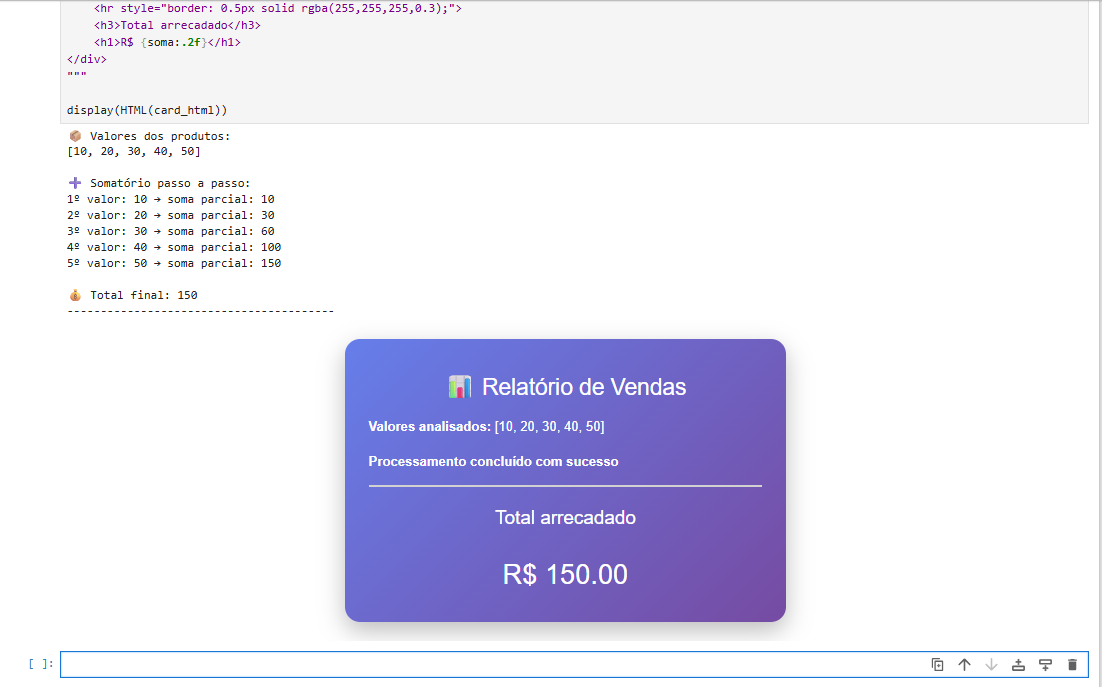The height and width of the screenshot is (687, 1102).
Task: Click the 'Valores analisados' line in card
Action: coord(486,426)
